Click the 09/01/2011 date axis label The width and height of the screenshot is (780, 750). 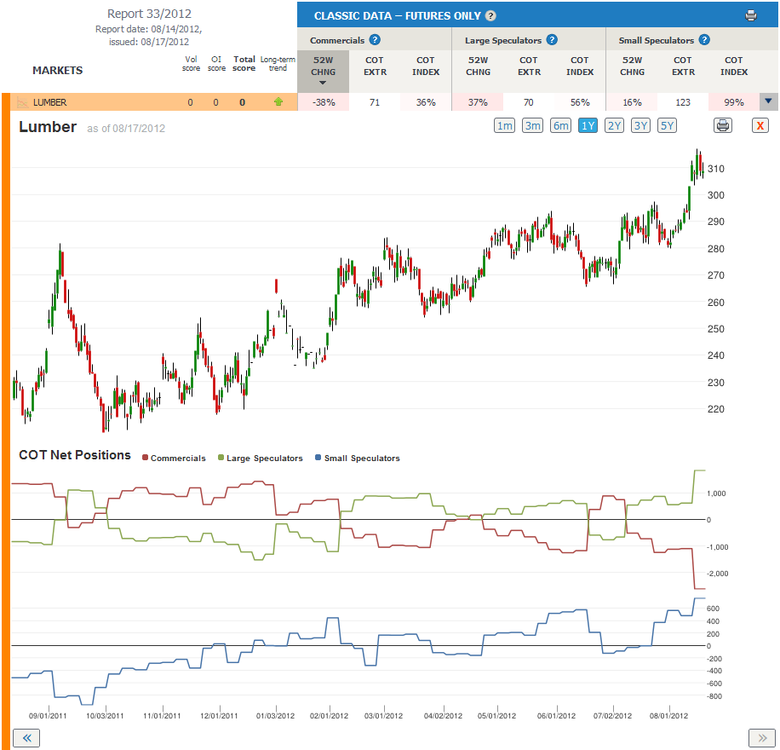pyautogui.click(x=48, y=716)
